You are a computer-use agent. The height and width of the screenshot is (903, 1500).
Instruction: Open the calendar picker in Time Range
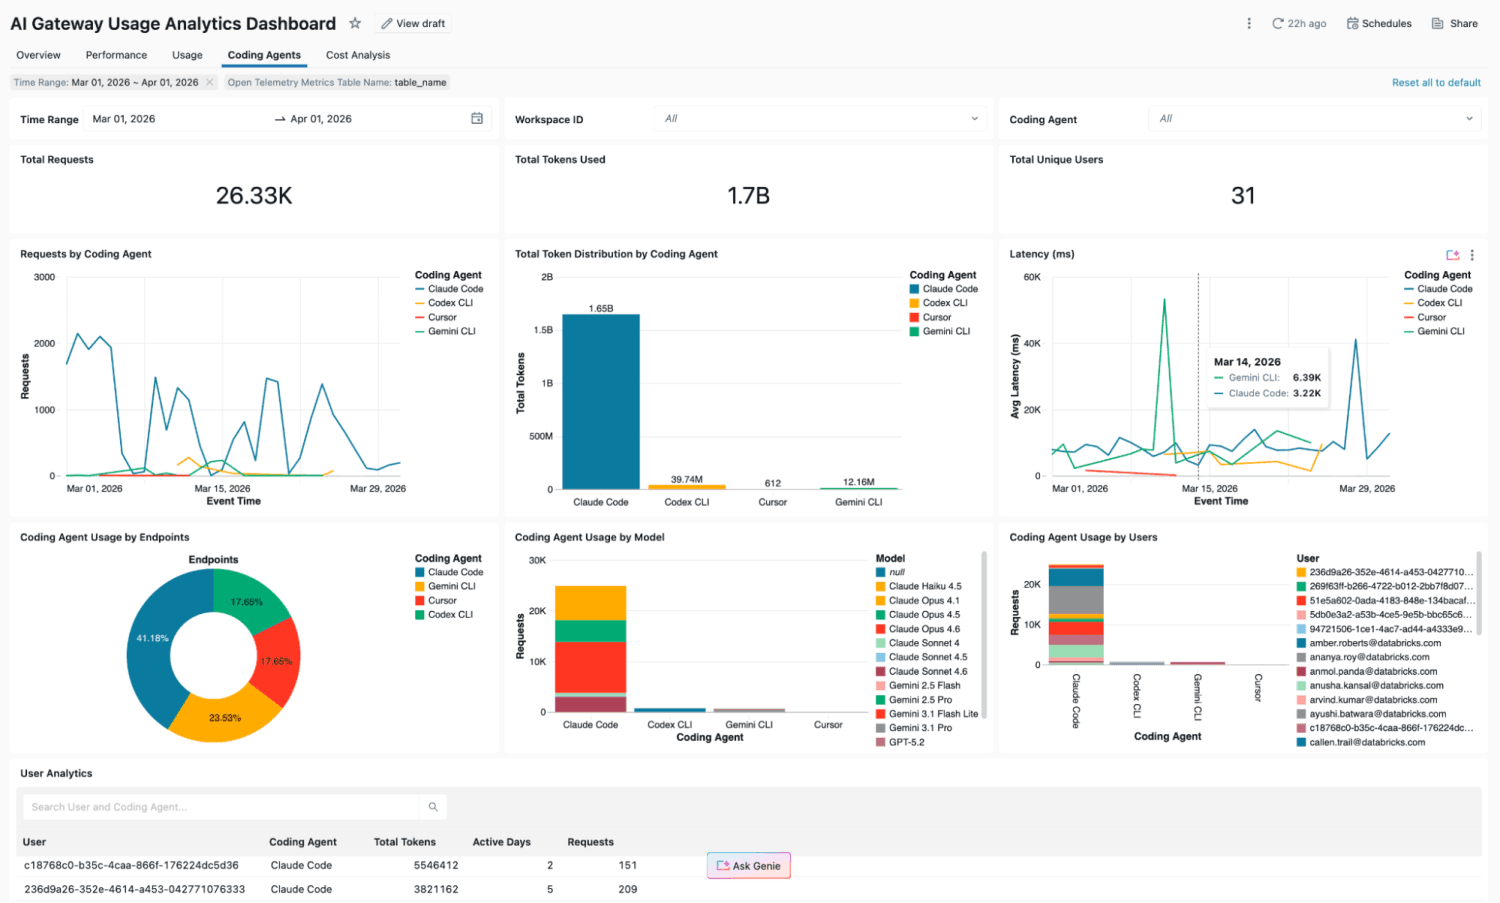point(477,118)
